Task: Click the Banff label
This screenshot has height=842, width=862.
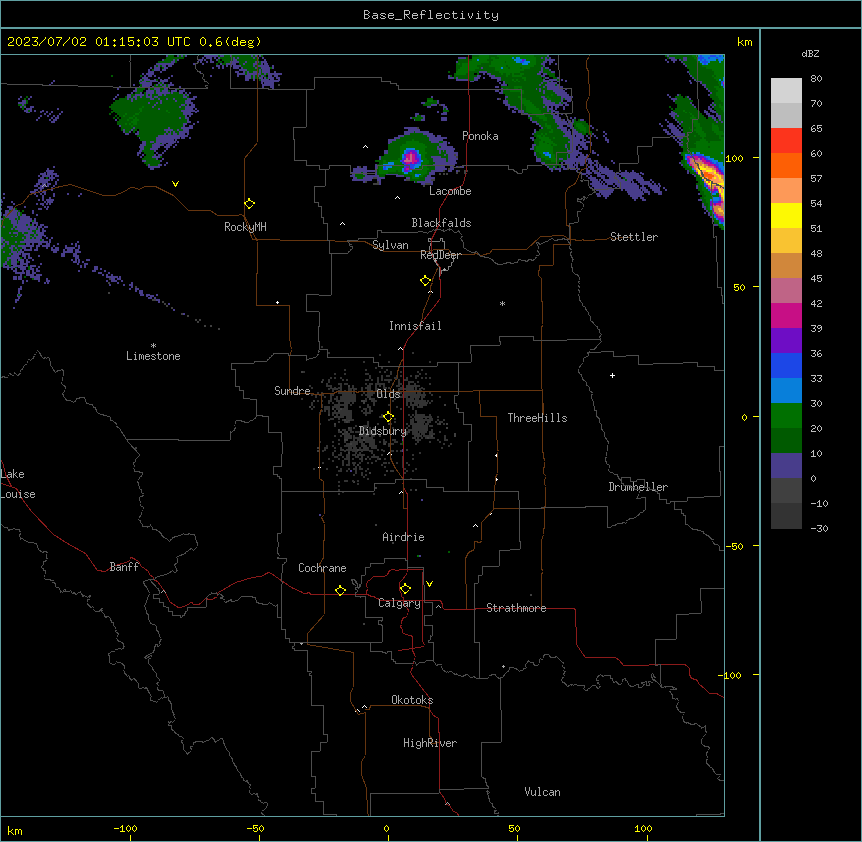Action: click(124, 567)
